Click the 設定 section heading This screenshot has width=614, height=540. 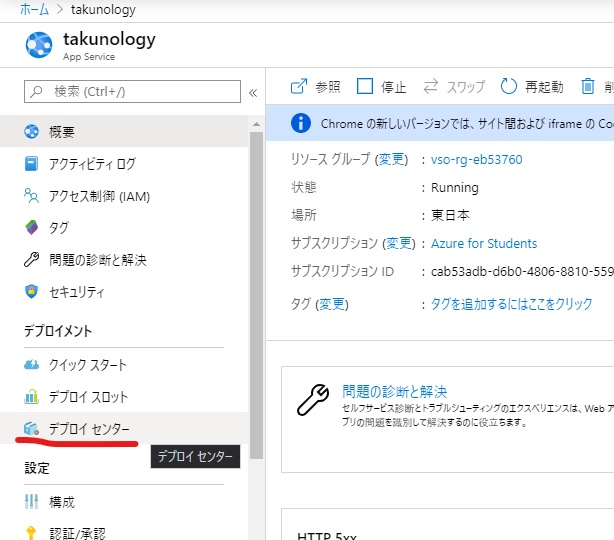pyautogui.click(x=37, y=468)
